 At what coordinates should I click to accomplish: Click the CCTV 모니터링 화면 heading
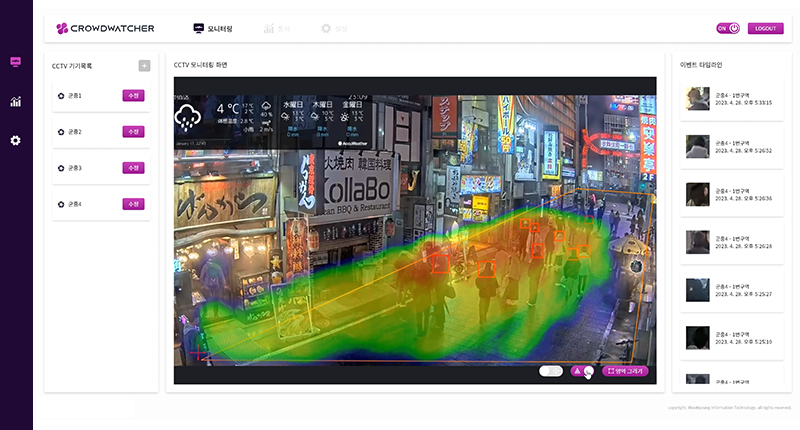[x=201, y=65]
